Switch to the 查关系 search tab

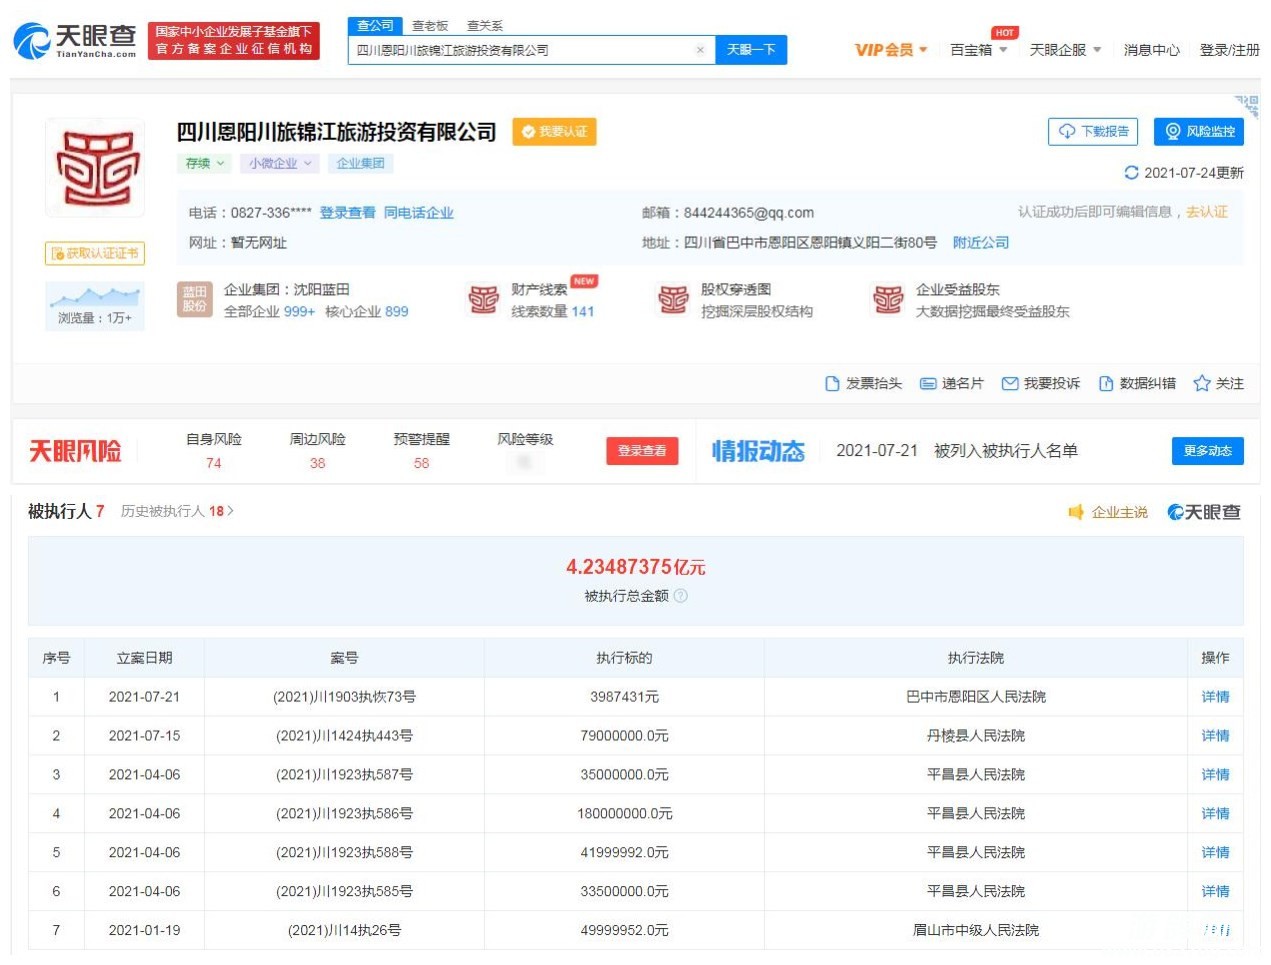pos(485,26)
